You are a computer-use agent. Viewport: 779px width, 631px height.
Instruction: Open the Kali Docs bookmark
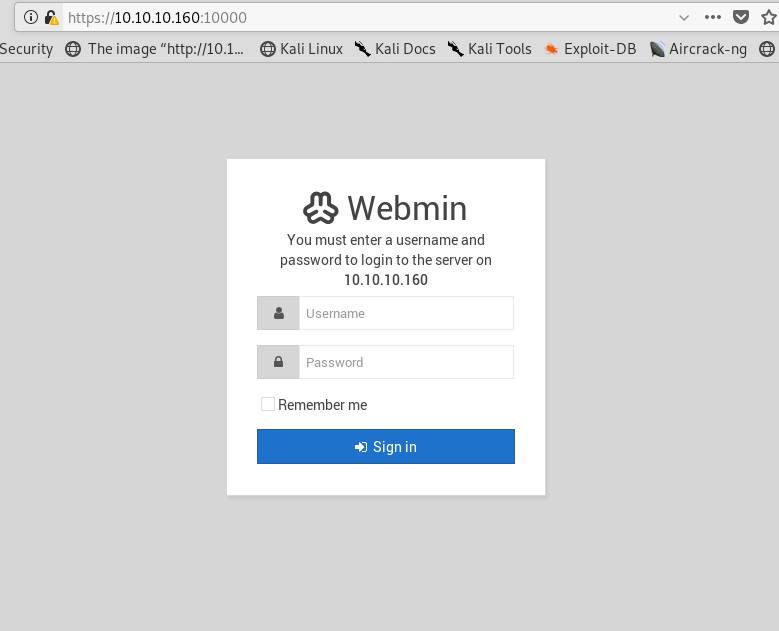(395, 49)
